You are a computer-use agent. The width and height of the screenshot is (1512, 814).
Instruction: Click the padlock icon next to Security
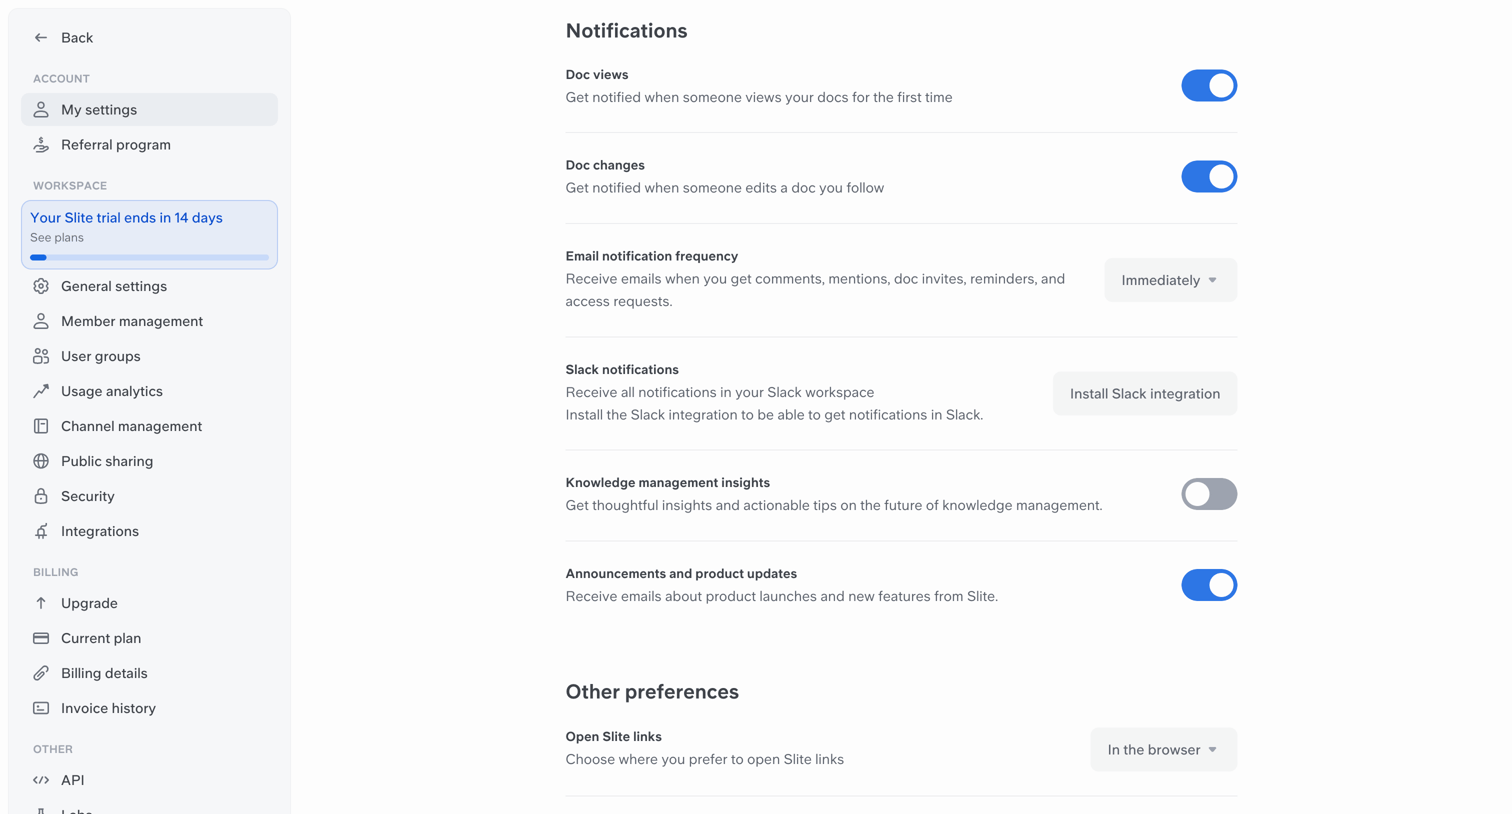tap(41, 496)
